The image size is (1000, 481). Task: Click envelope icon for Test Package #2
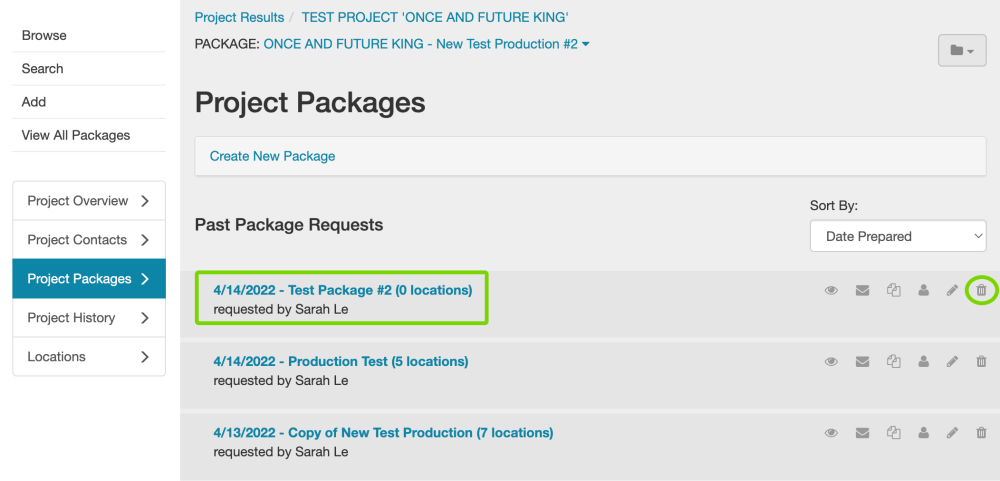(x=862, y=291)
